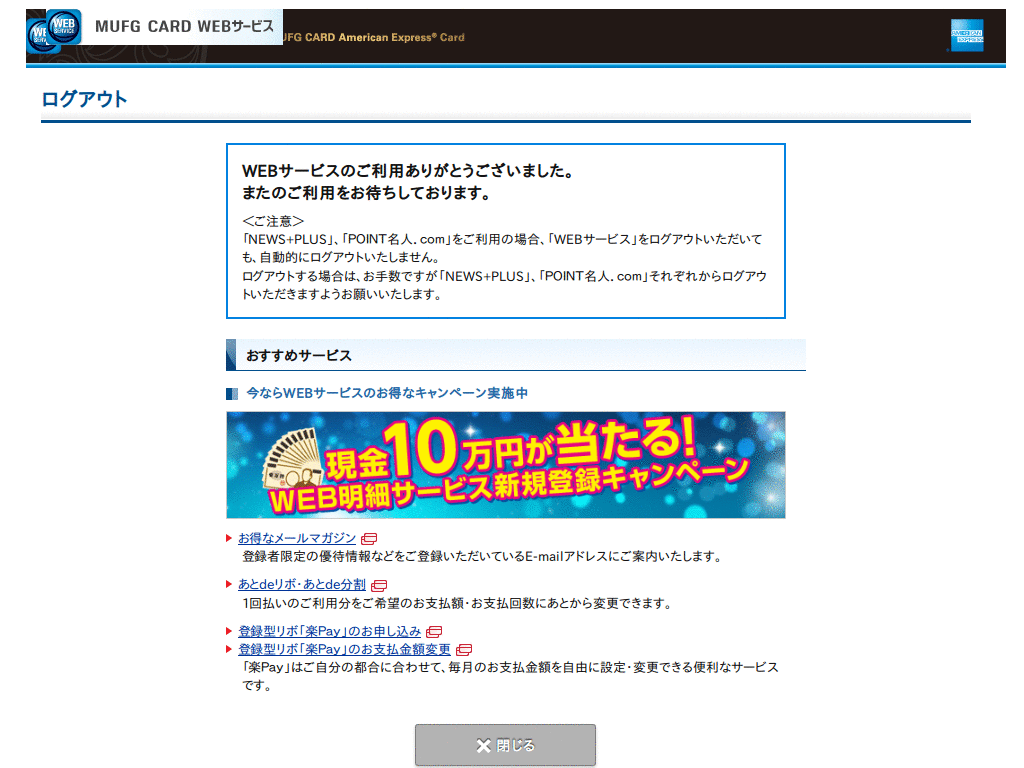Click the red arrow before あとdeリボ・あとde分割
The height and width of the screenshot is (768, 1024).
tap(229, 584)
